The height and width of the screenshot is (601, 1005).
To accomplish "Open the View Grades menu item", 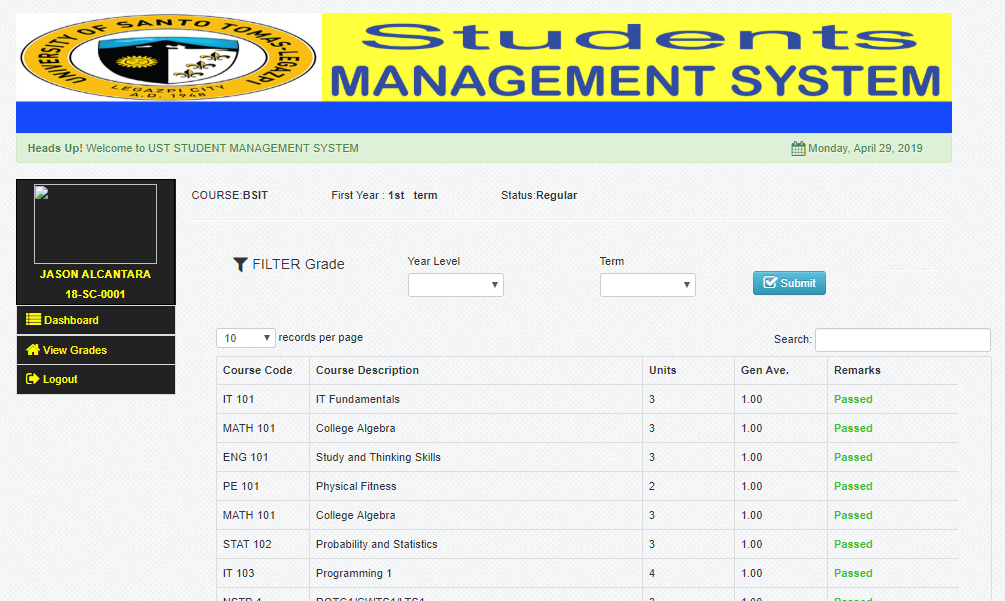I will click(x=96, y=350).
